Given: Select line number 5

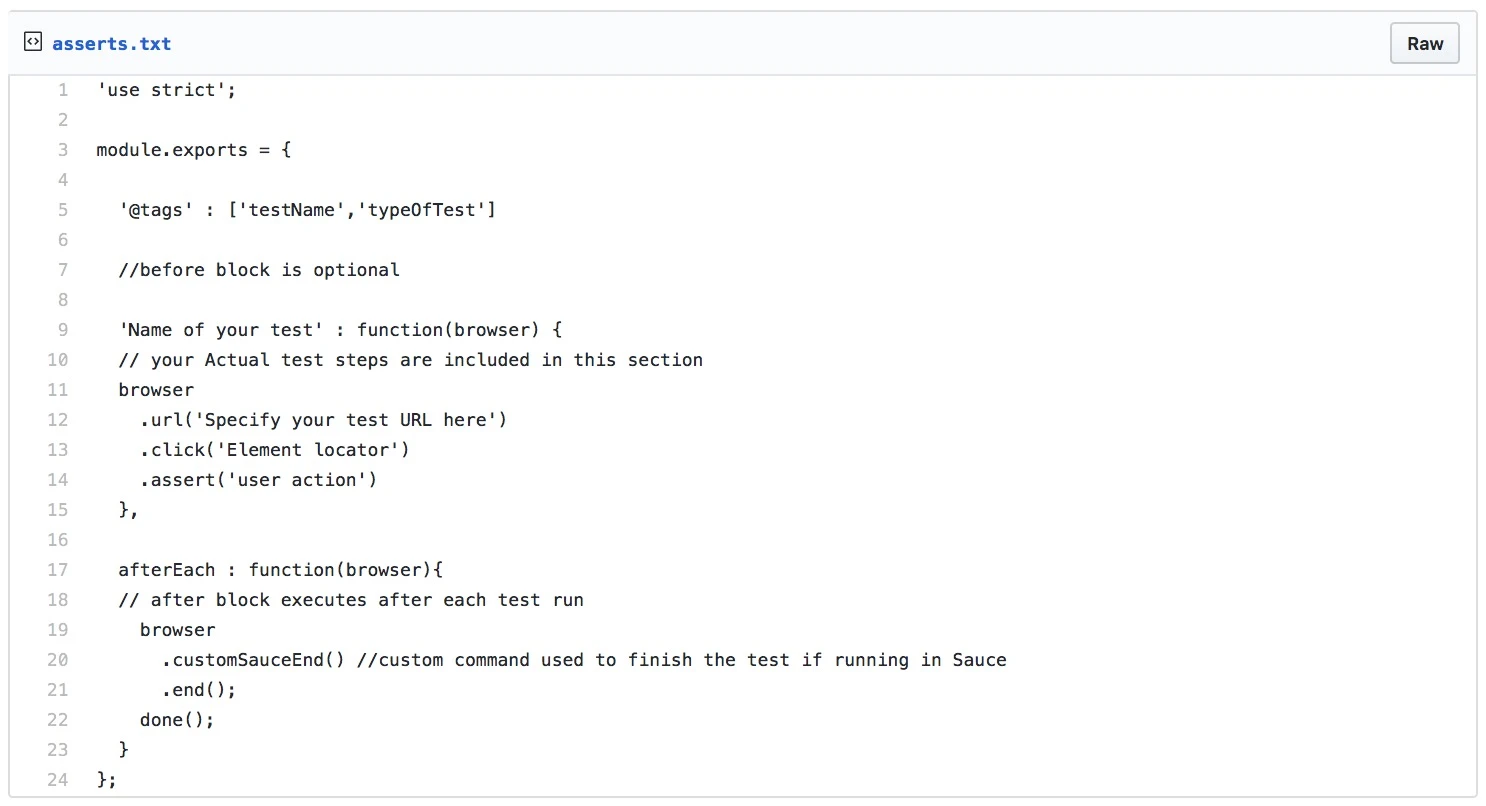Looking at the screenshot, I should click(x=63, y=210).
